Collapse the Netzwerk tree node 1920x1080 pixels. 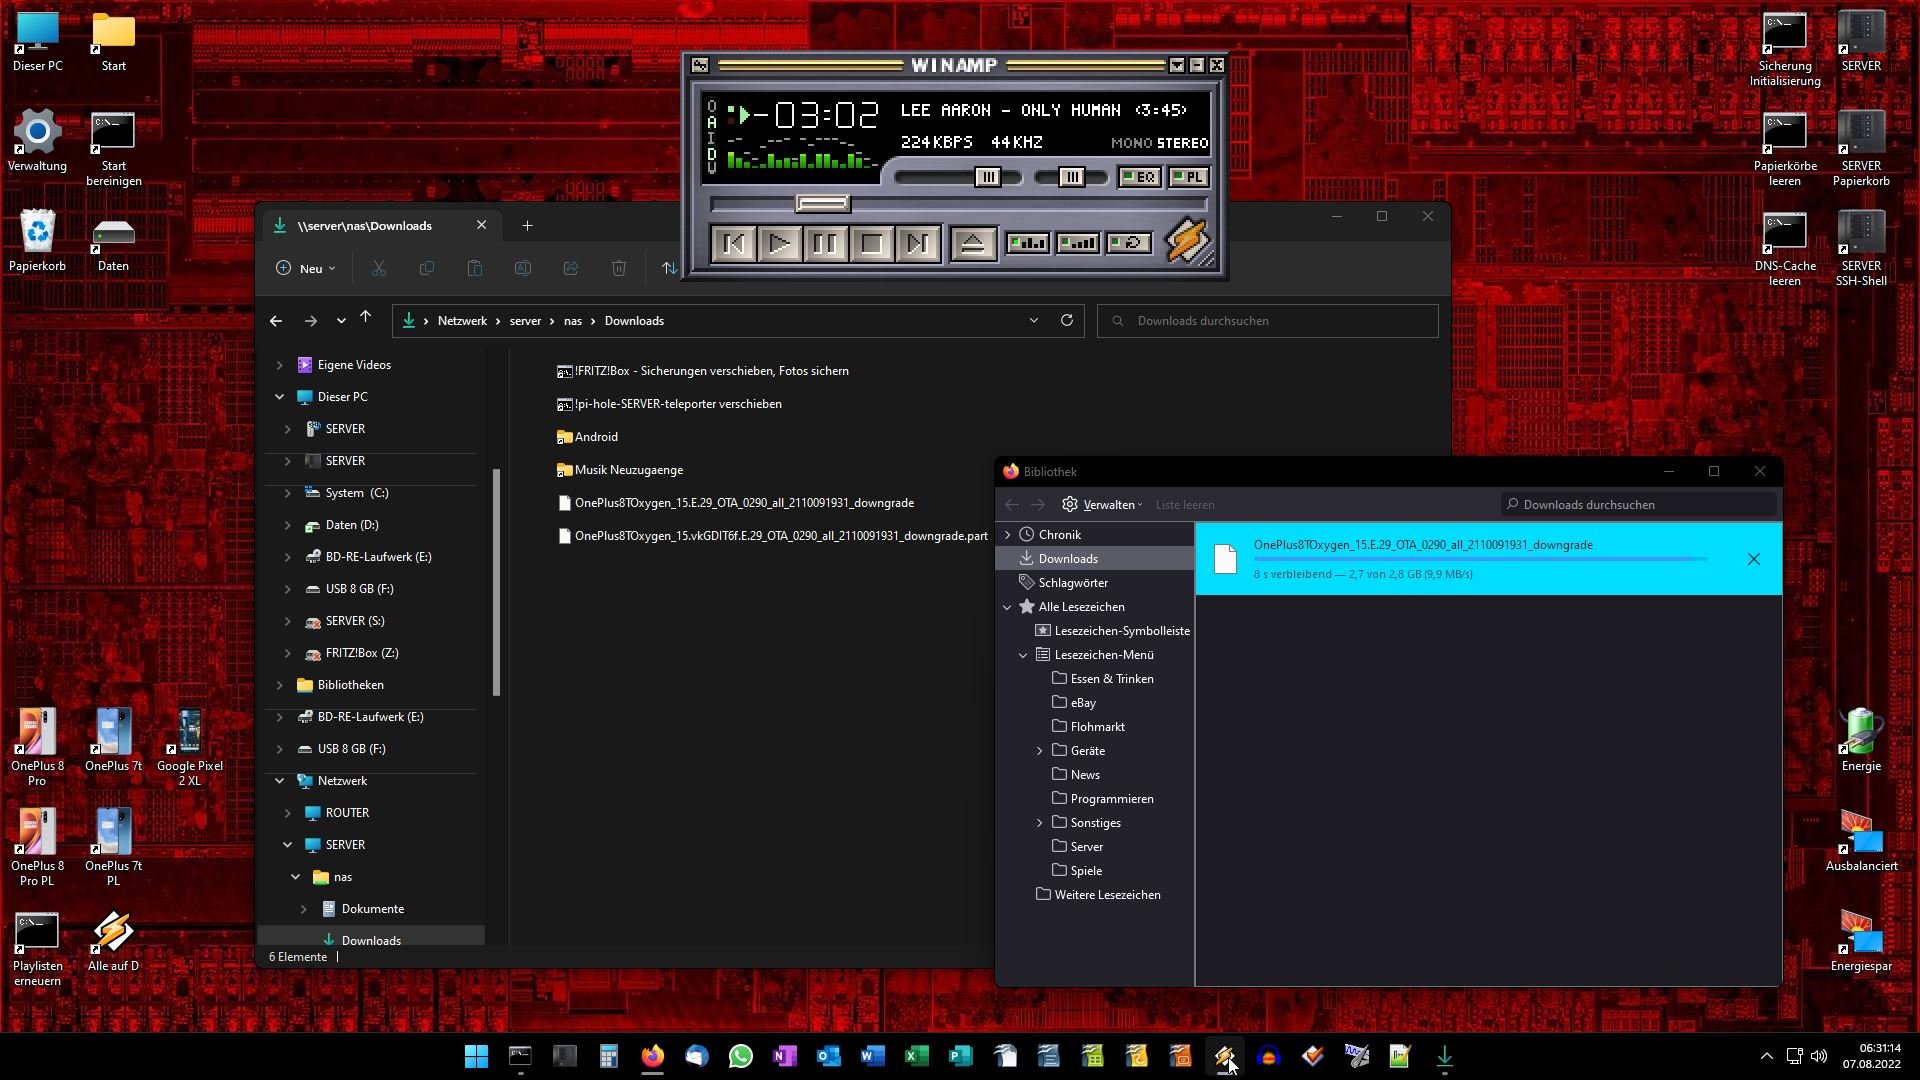pyautogui.click(x=280, y=781)
